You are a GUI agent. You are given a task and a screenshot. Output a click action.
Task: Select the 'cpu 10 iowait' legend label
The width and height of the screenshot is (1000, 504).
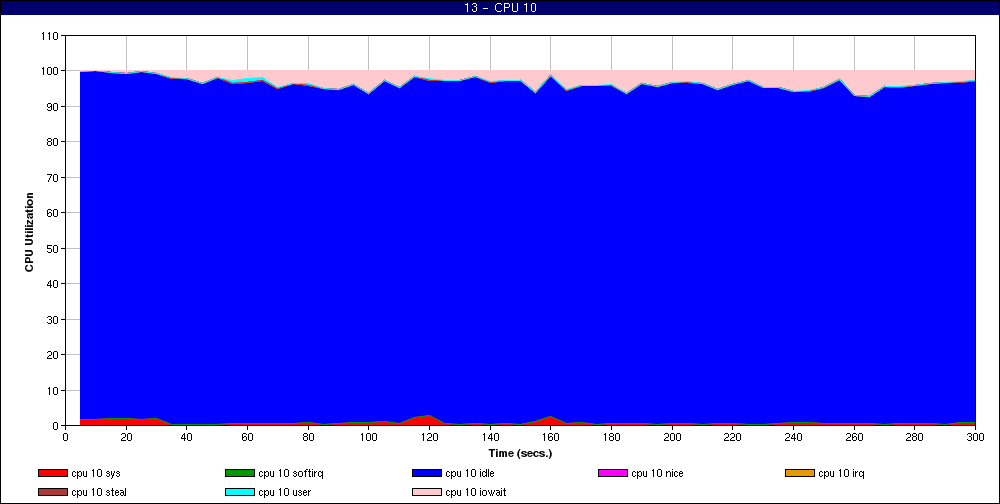tap(476, 493)
